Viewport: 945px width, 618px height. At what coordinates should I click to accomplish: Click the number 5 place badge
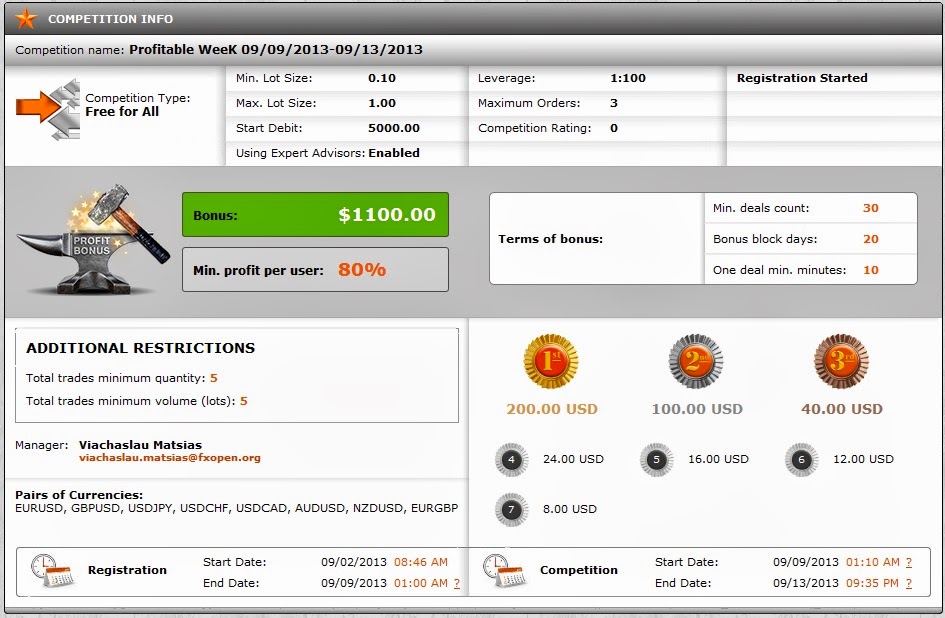(656, 459)
